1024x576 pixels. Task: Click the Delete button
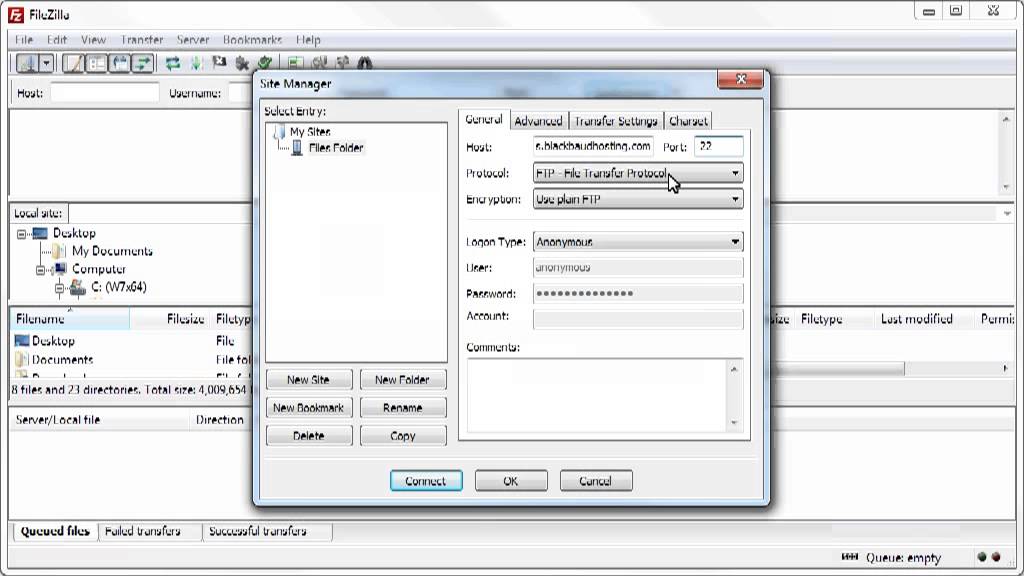coord(309,436)
